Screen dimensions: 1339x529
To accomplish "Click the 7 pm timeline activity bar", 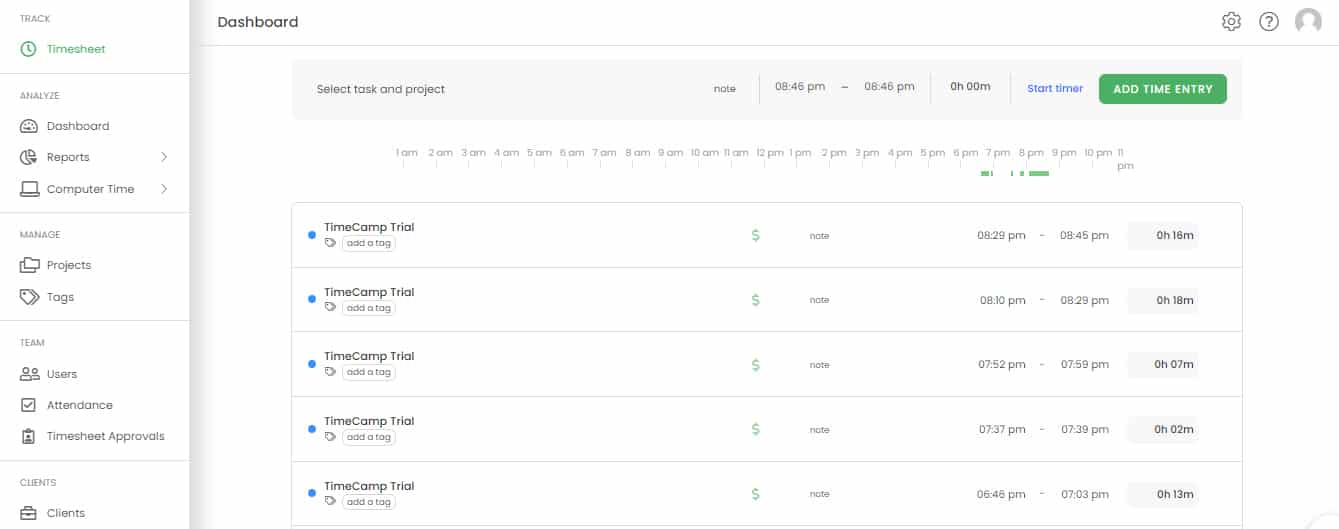I will (x=986, y=174).
